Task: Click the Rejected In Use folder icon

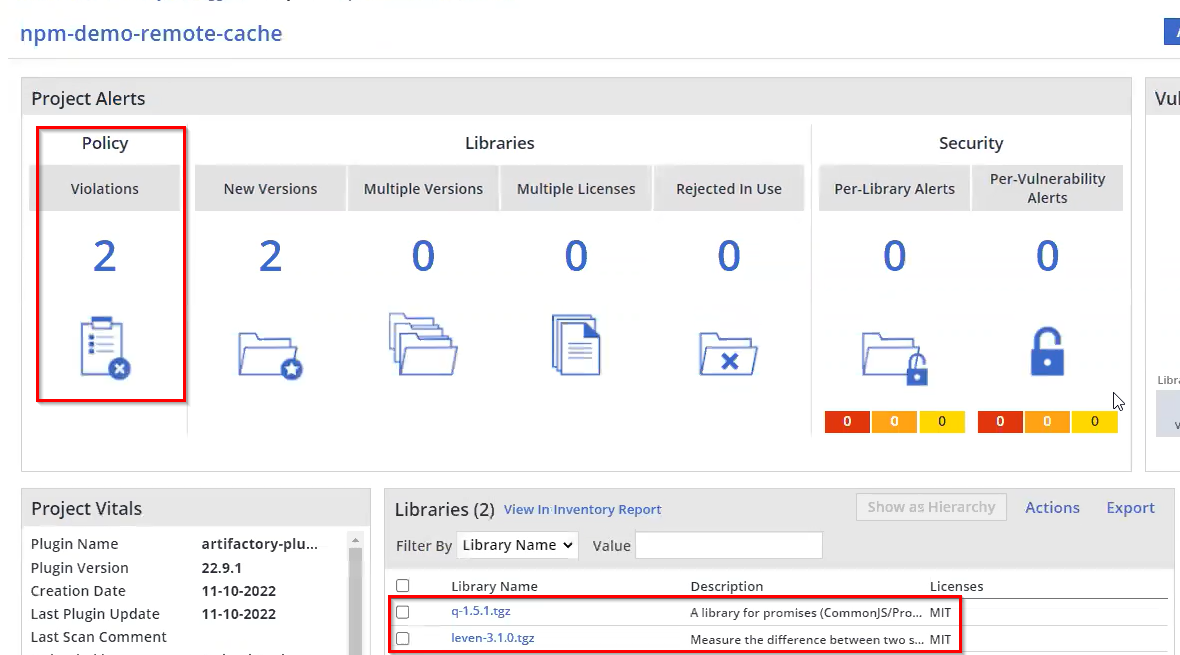Action: (729, 354)
